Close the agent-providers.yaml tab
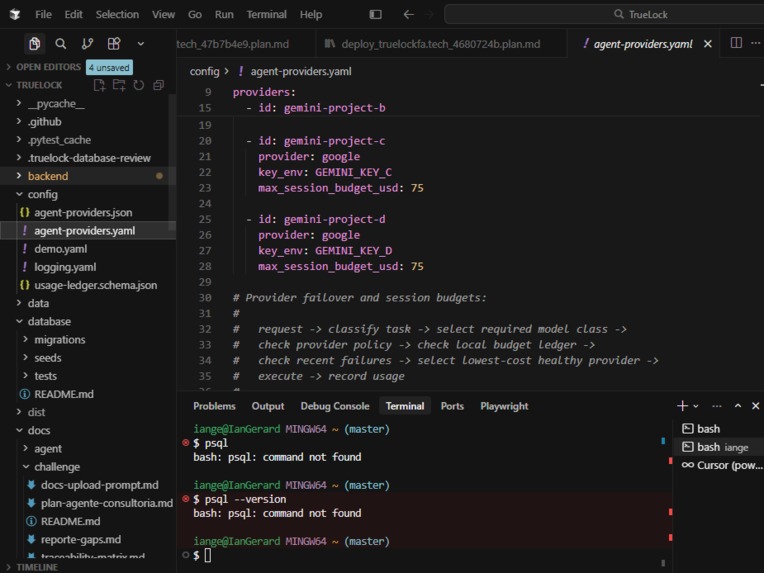This screenshot has height=573, width=764. click(x=707, y=44)
